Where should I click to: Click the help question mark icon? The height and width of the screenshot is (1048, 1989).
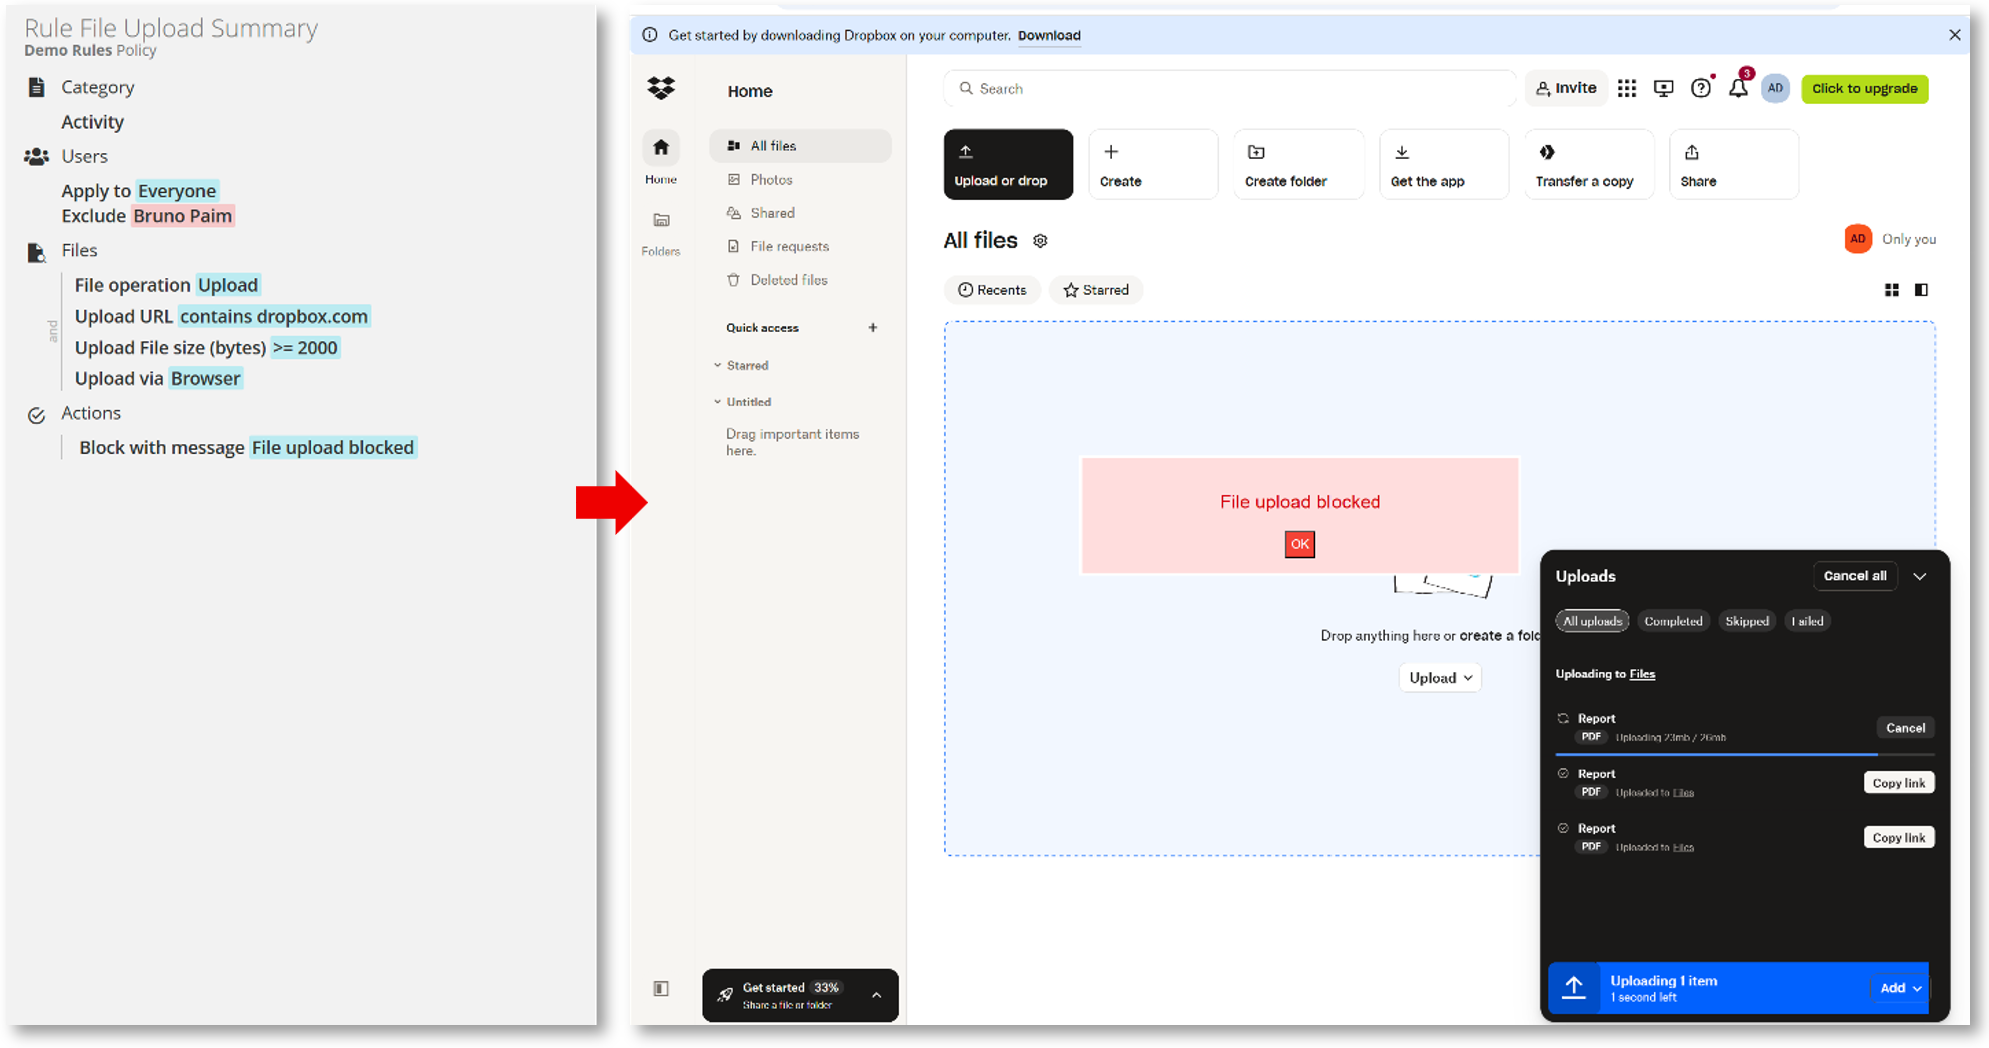1700,89
